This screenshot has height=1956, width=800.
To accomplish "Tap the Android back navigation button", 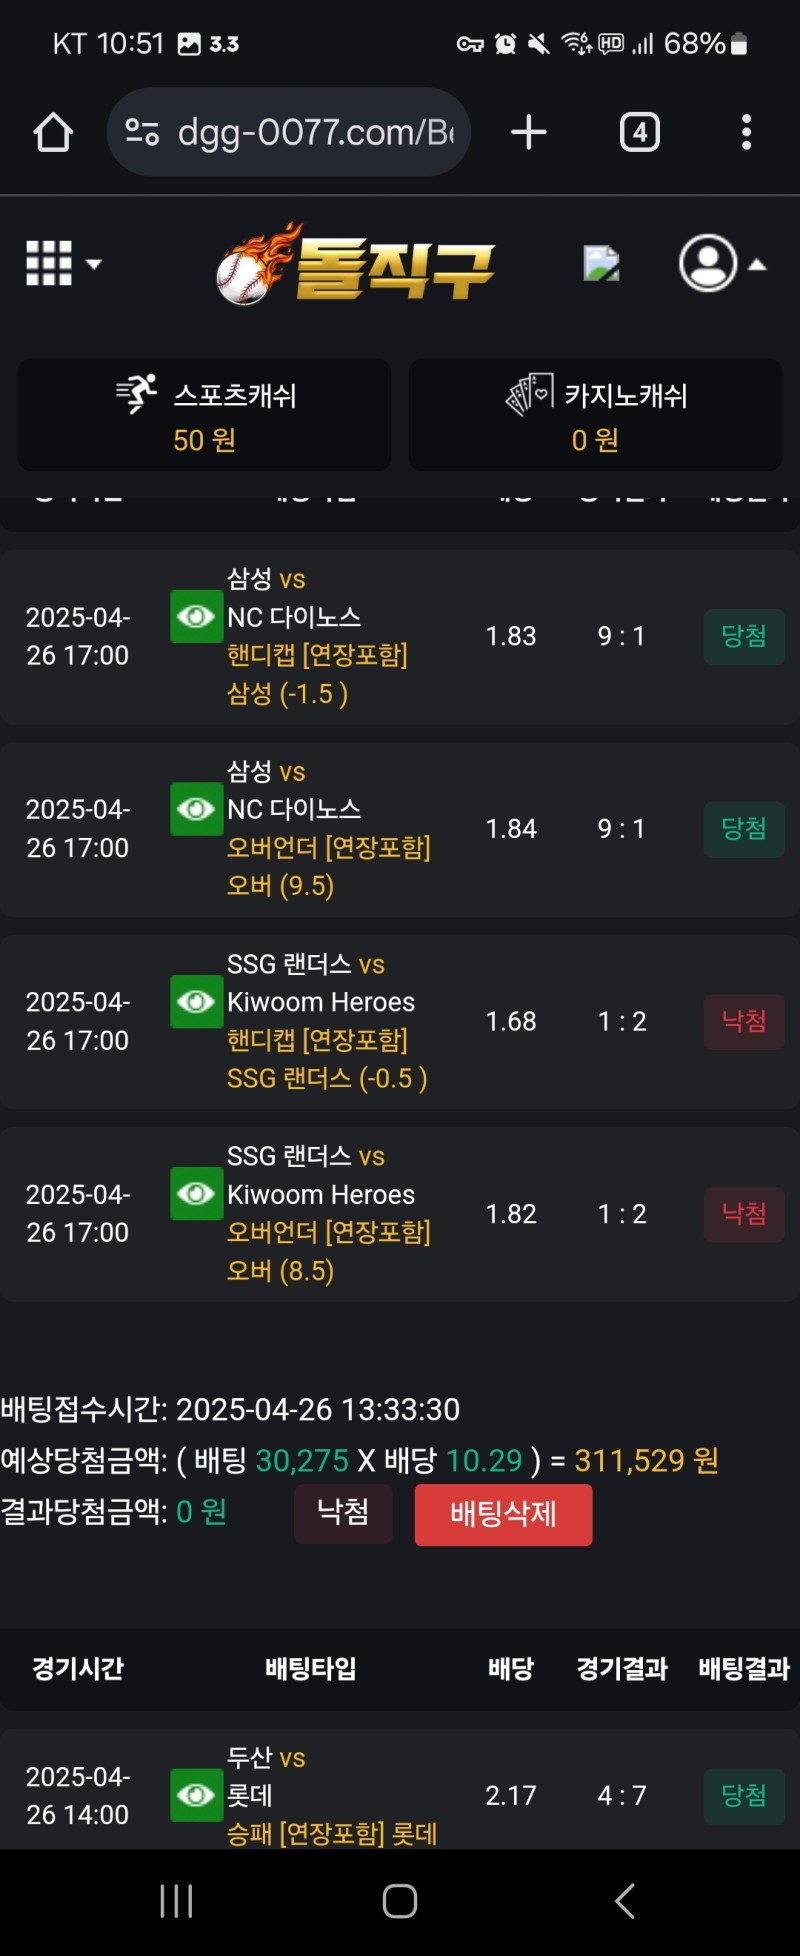I will (x=625, y=1900).
